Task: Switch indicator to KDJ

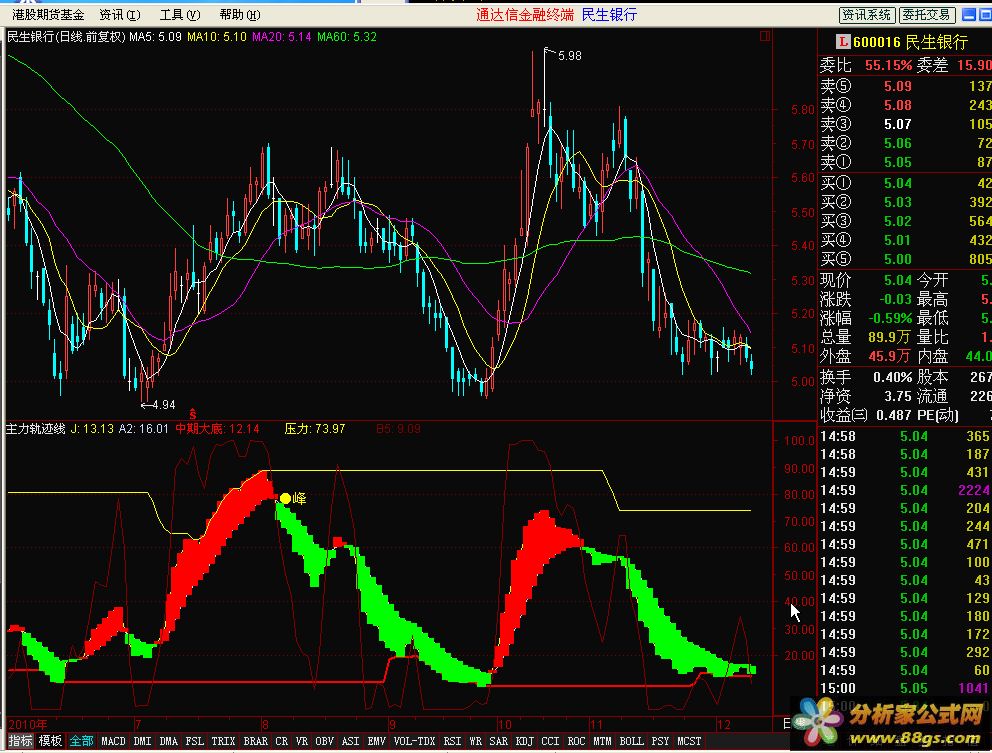Action: click(x=524, y=741)
